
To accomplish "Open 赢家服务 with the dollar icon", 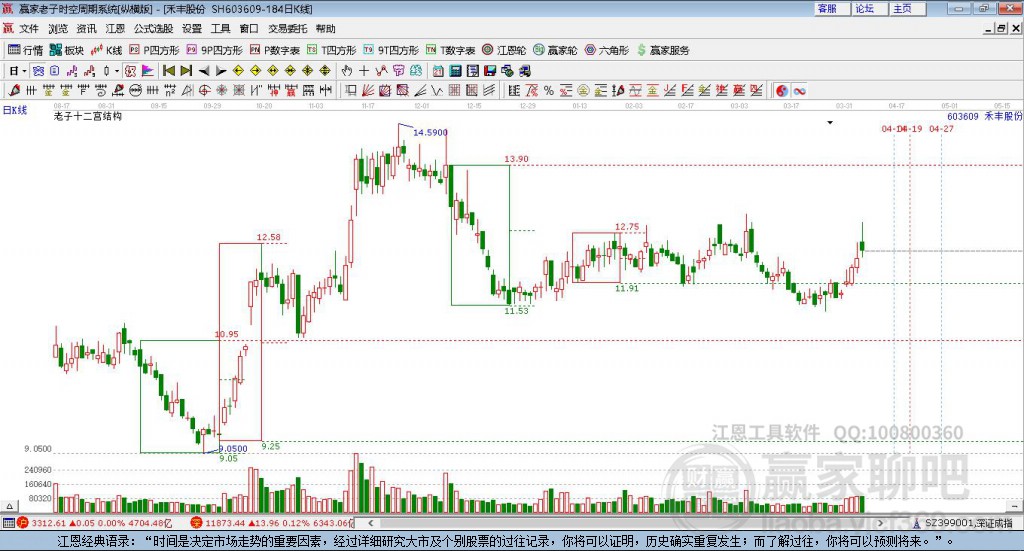I will (663, 50).
